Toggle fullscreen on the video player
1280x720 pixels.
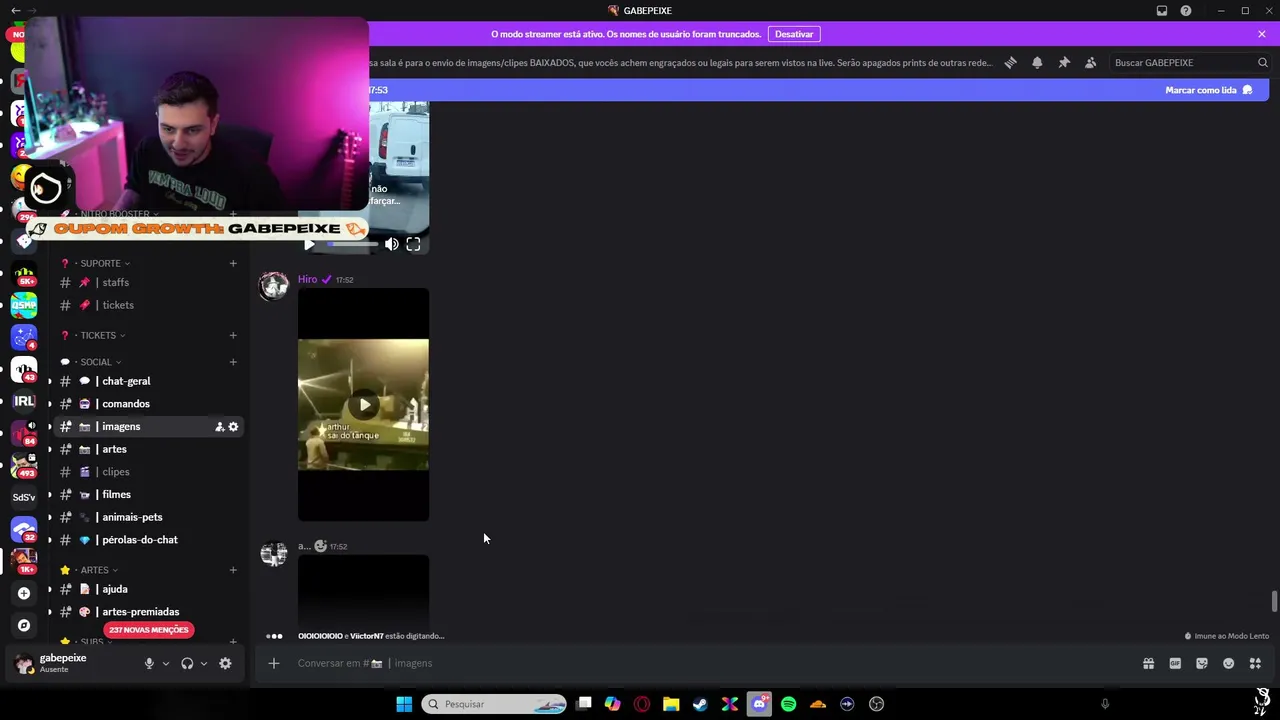point(413,244)
